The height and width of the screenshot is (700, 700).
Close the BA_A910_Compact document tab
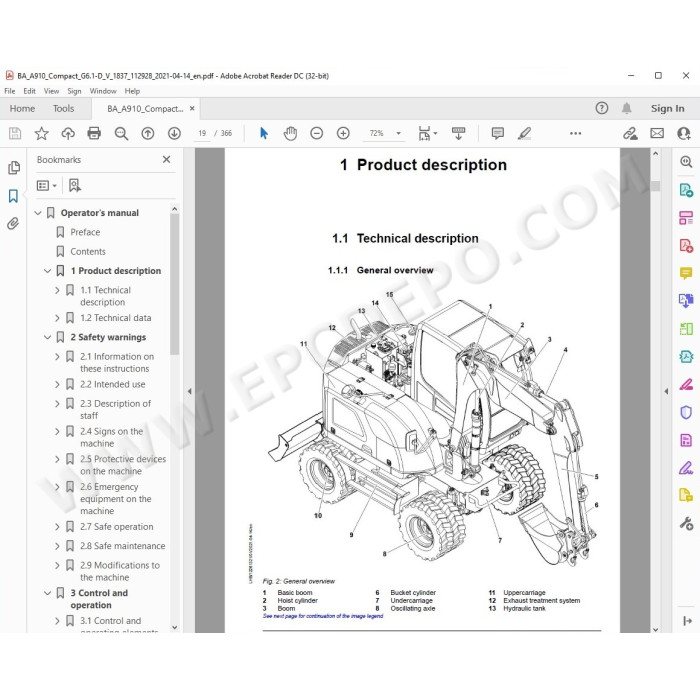click(x=192, y=108)
